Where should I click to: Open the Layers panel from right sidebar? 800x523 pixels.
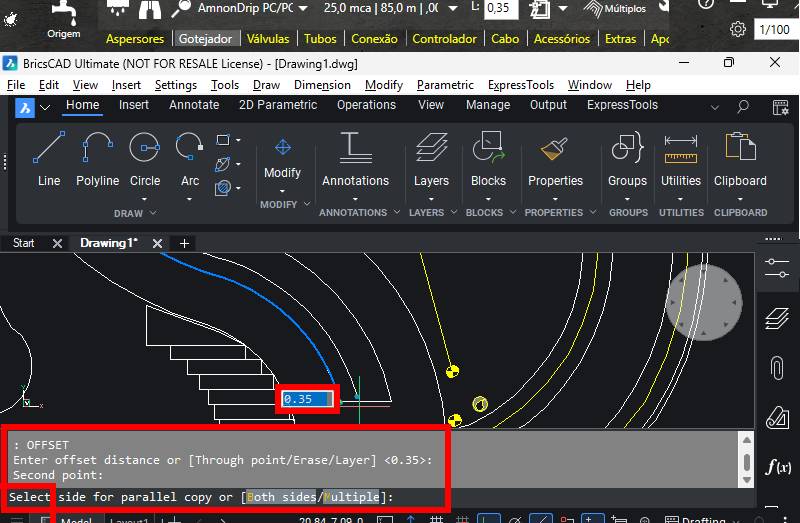[776, 318]
